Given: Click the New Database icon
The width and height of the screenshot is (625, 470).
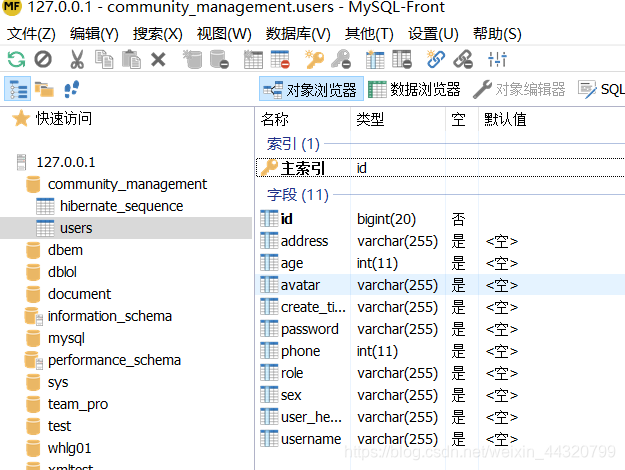Looking at the screenshot, I should click(193, 60).
